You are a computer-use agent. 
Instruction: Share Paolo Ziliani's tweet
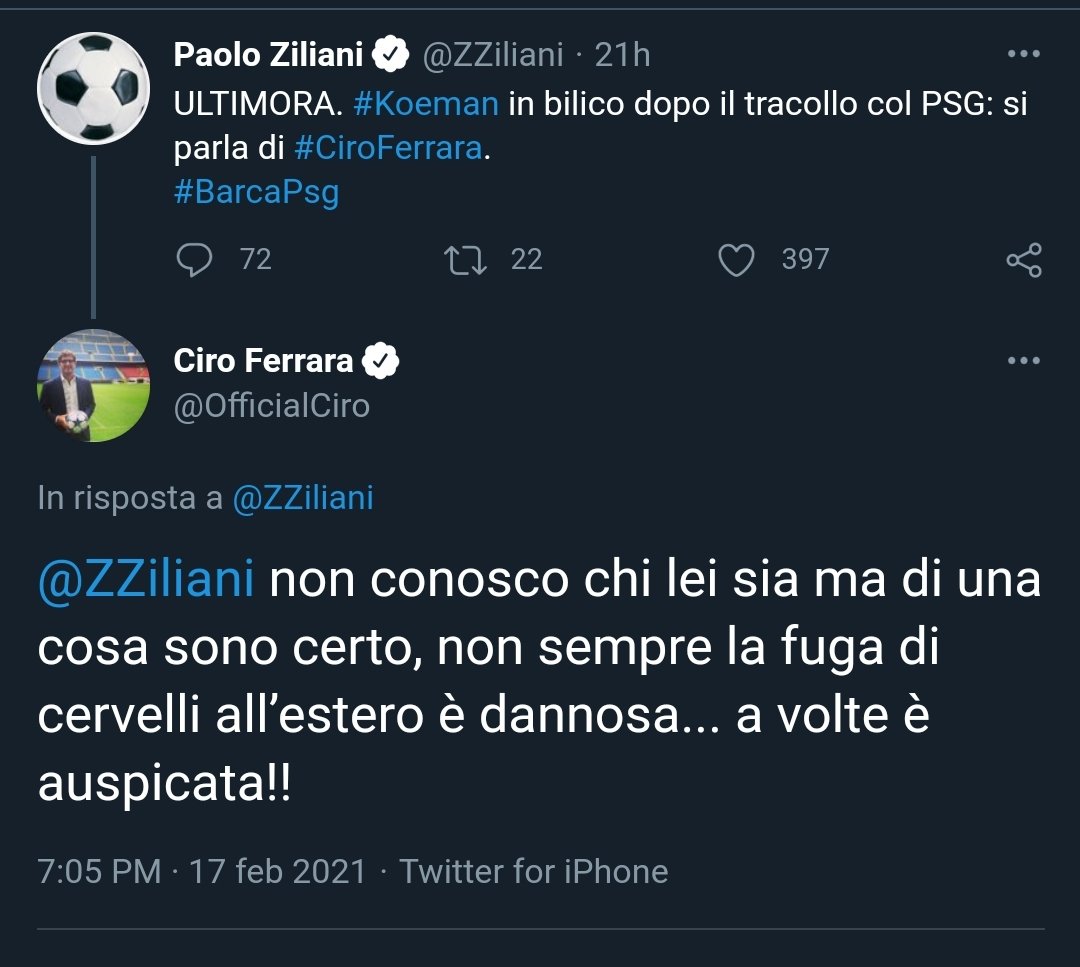tap(1022, 260)
